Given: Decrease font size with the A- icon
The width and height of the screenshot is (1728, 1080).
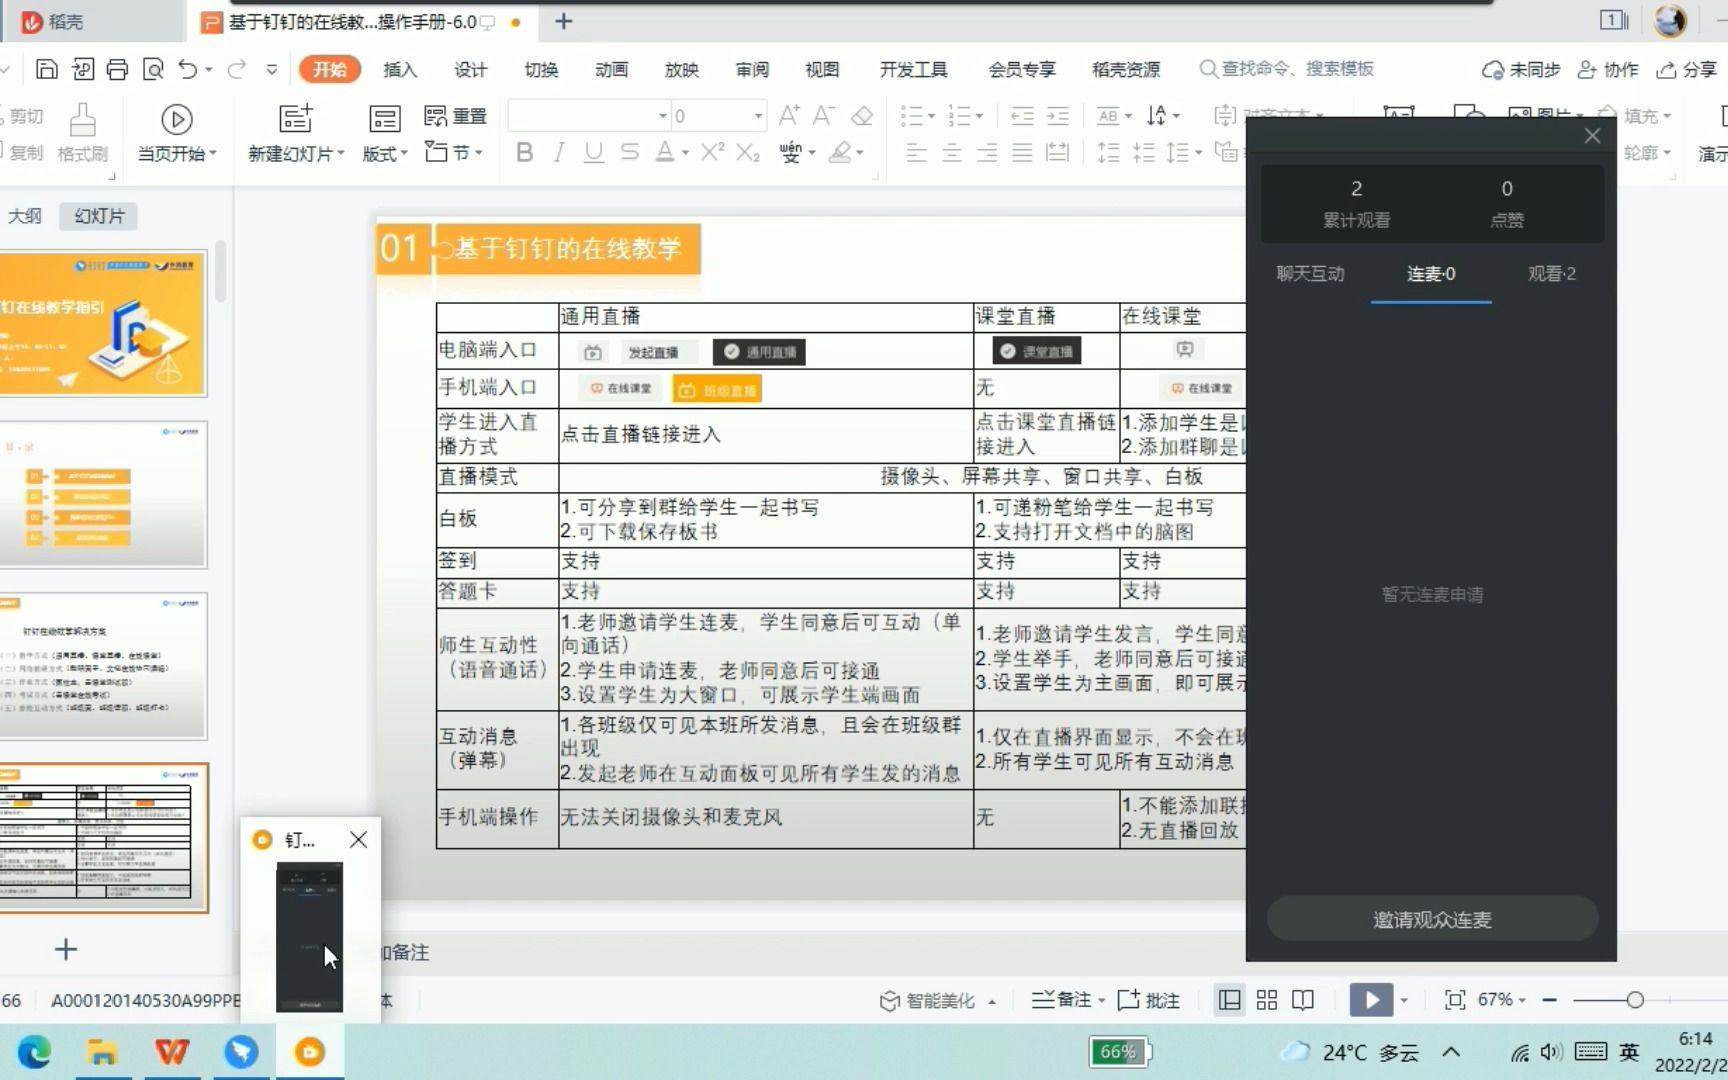Looking at the screenshot, I should point(823,116).
